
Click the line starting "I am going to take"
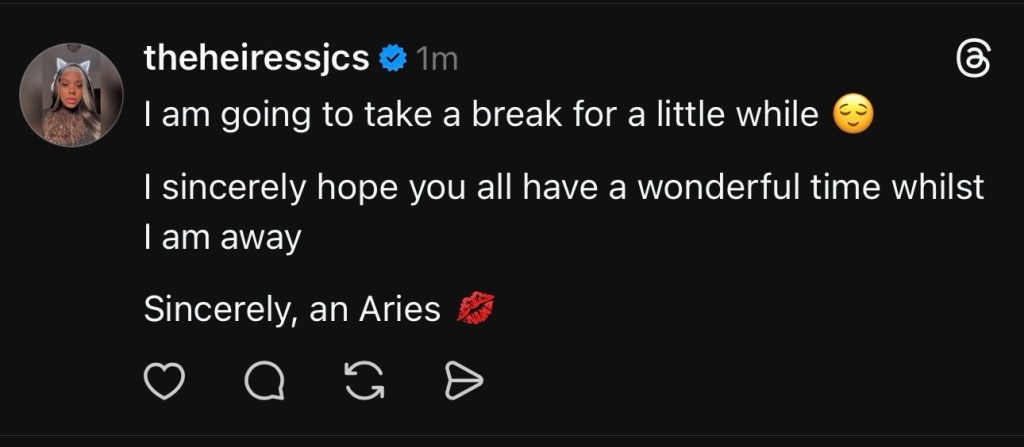[480, 117]
